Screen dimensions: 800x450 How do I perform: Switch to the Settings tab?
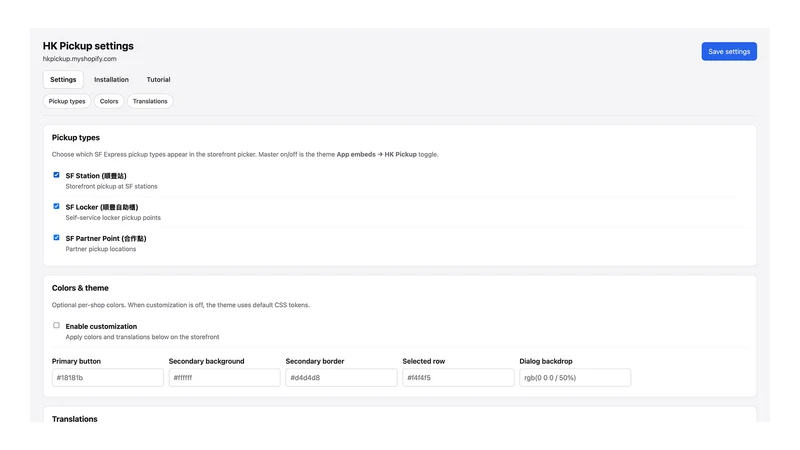pyautogui.click(x=63, y=80)
